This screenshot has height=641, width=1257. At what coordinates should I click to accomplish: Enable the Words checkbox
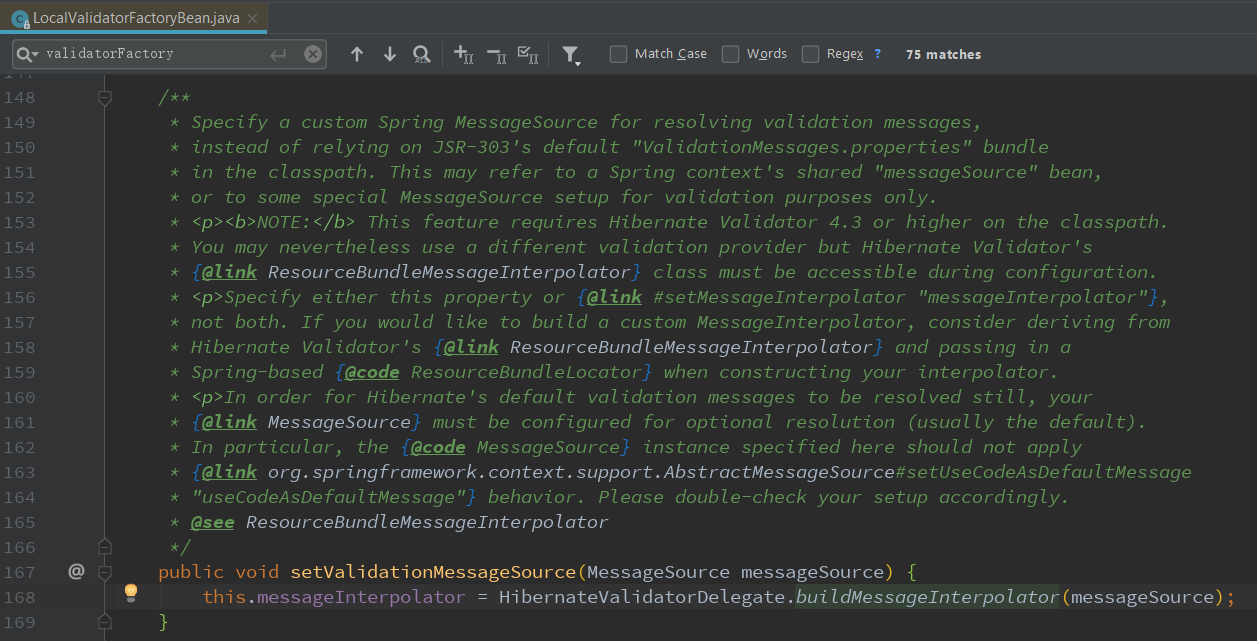[x=731, y=54]
